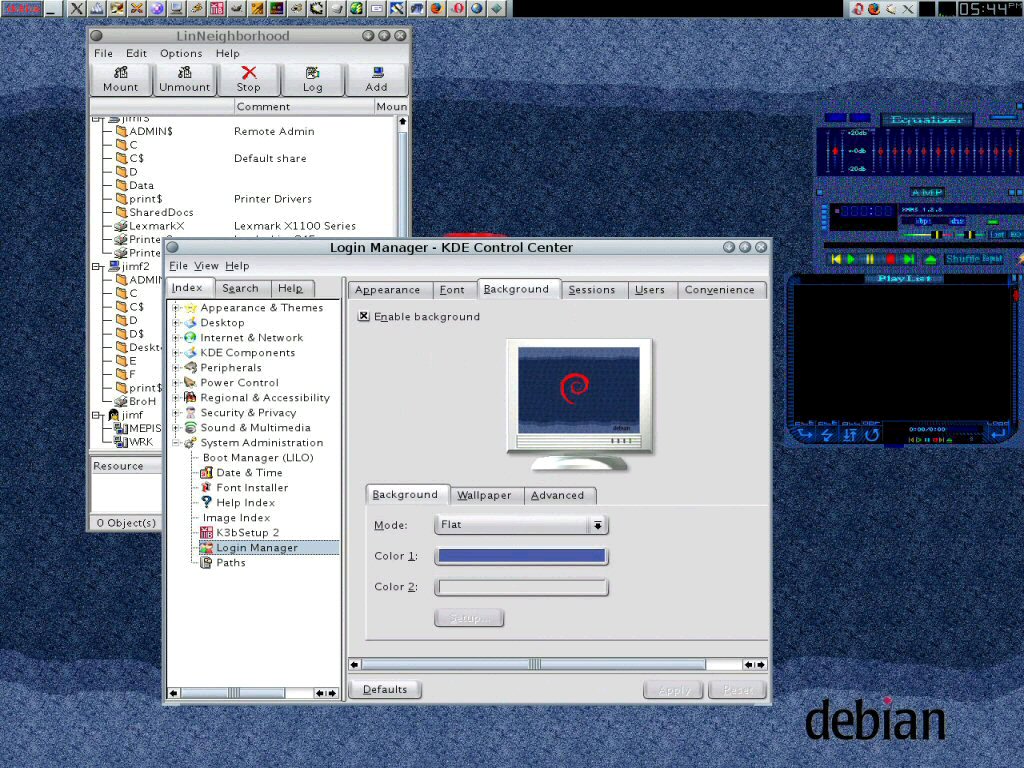Open the Wallpaper sub-tab
Viewport: 1024px width, 768px height.
click(484, 495)
